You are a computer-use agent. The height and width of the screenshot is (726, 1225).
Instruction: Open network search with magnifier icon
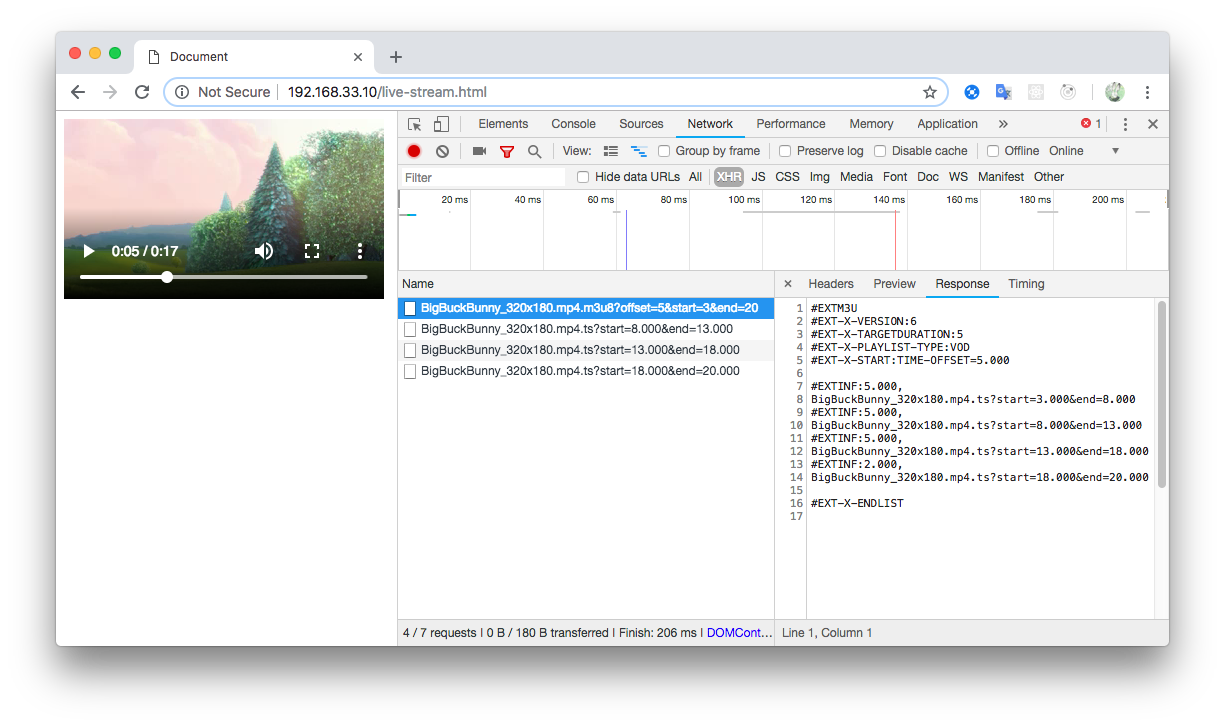[534, 150]
